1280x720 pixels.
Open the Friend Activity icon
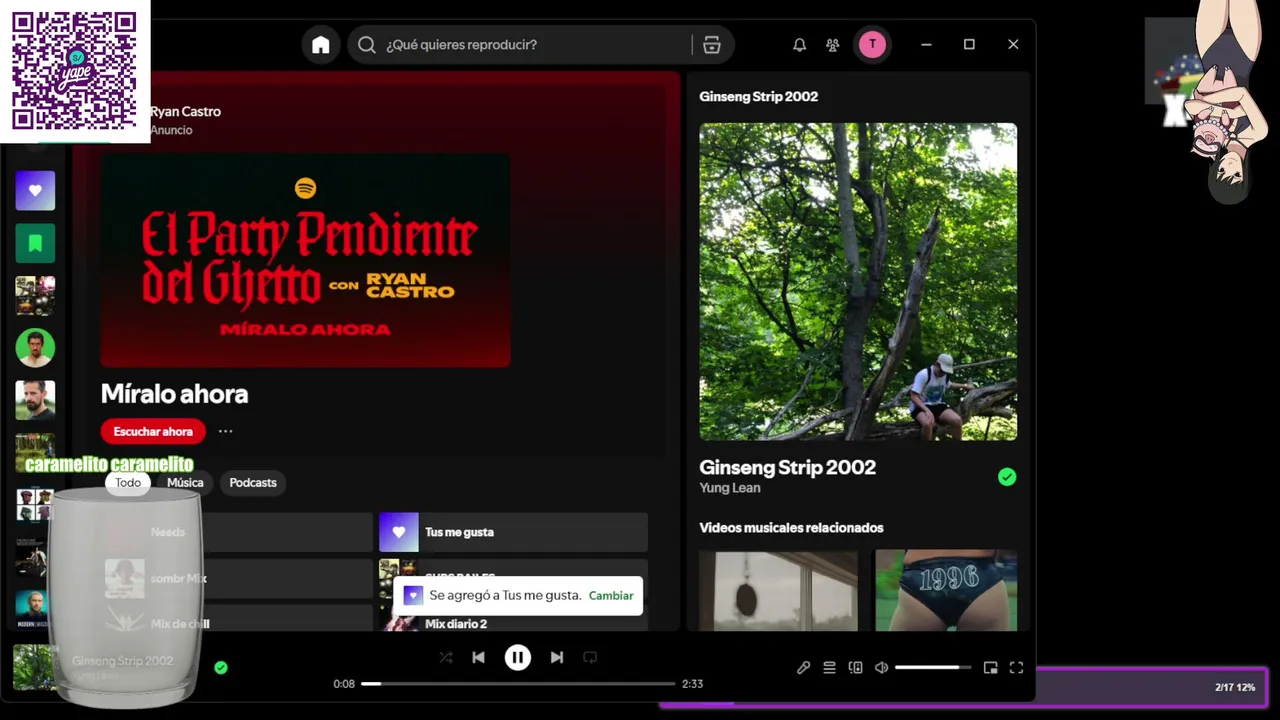832,45
